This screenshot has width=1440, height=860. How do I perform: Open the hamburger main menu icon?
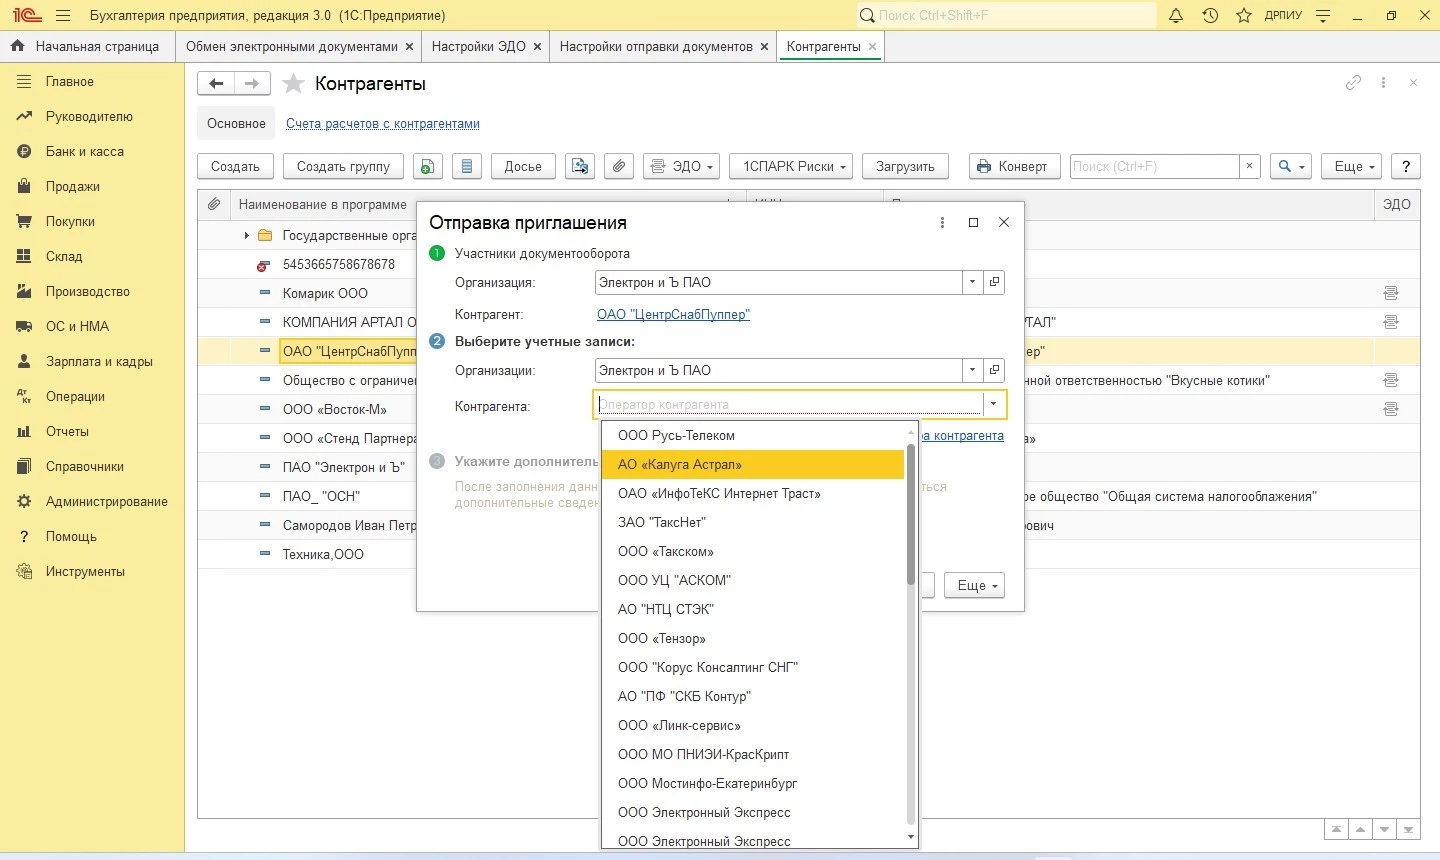63,15
